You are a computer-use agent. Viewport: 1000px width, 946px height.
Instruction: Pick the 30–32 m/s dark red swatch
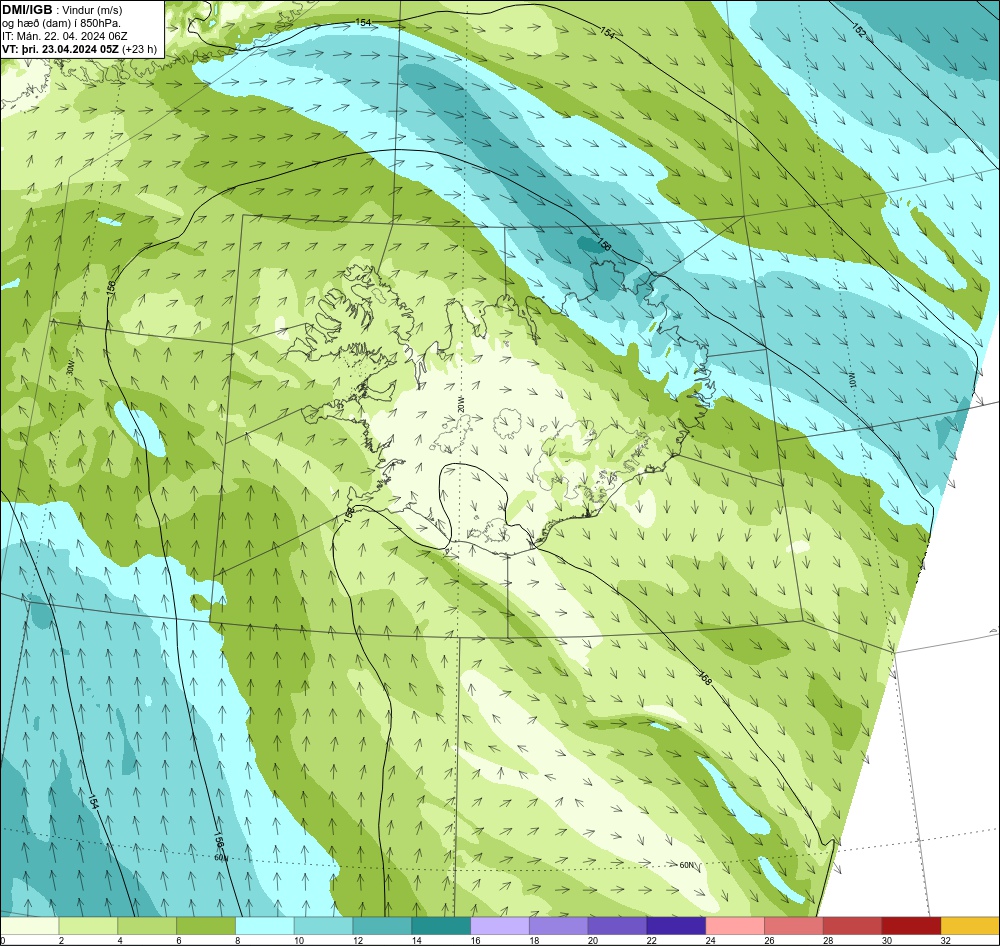pyautogui.click(x=911, y=926)
